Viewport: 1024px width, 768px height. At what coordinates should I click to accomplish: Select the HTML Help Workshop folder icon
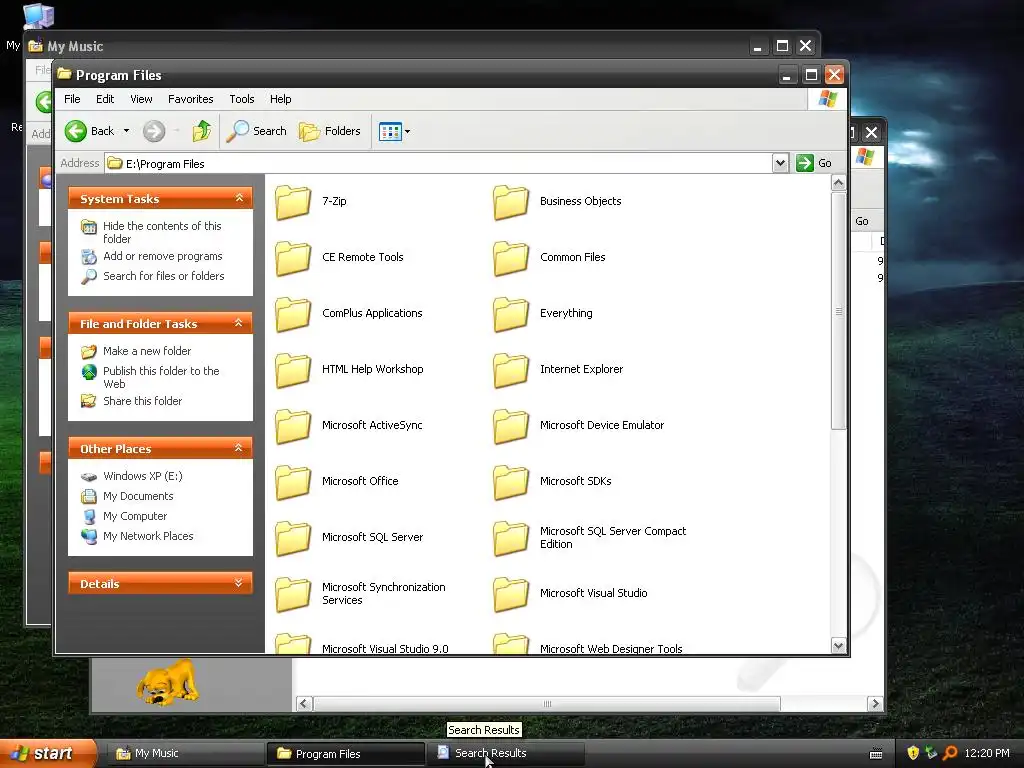293,370
